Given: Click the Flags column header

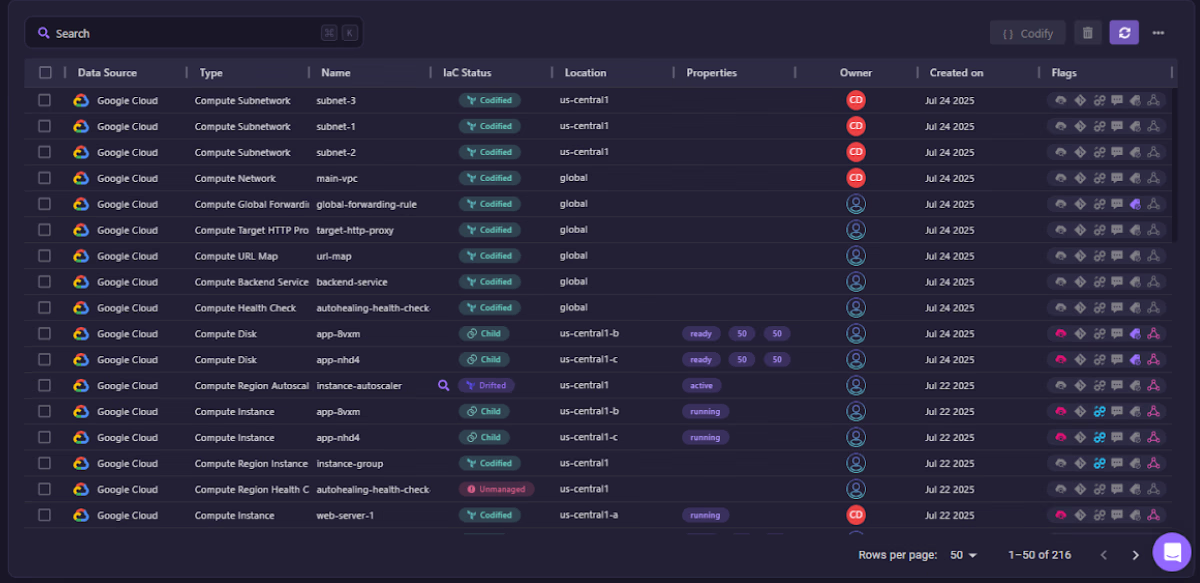Looking at the screenshot, I should [1064, 73].
